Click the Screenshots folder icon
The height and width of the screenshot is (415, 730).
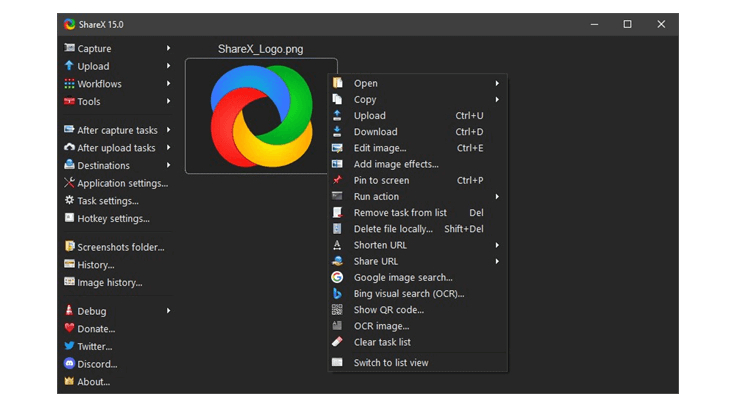[x=69, y=246]
